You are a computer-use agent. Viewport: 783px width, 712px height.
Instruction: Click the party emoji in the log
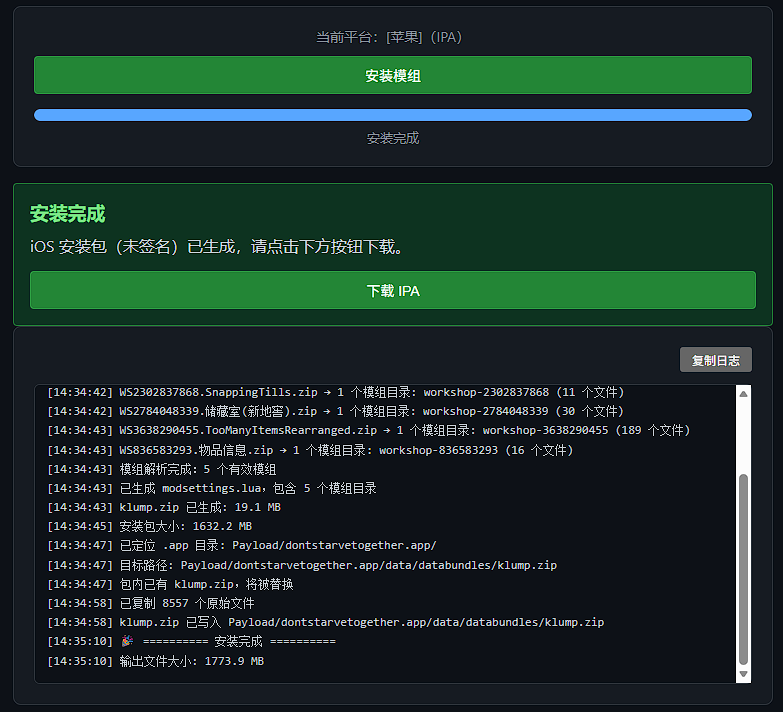(x=127, y=641)
